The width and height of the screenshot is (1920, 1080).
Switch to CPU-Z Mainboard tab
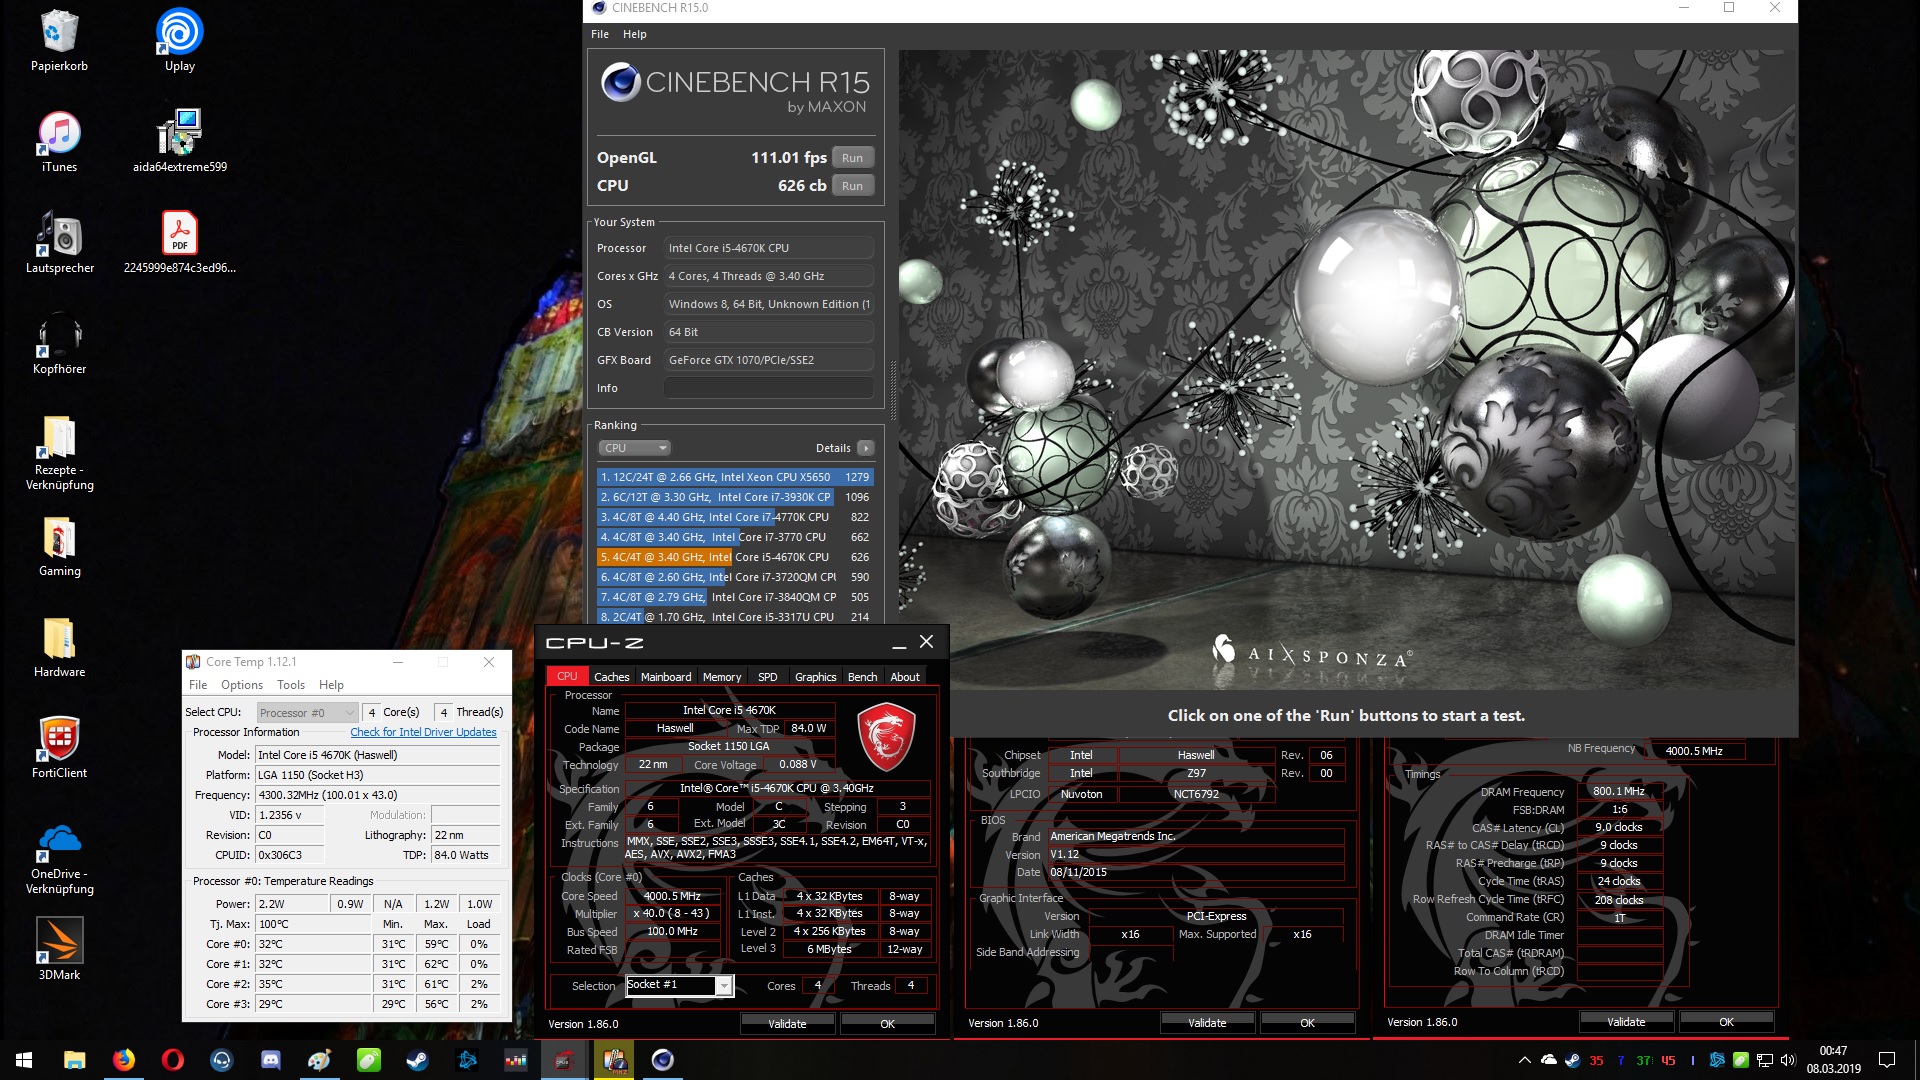click(666, 677)
